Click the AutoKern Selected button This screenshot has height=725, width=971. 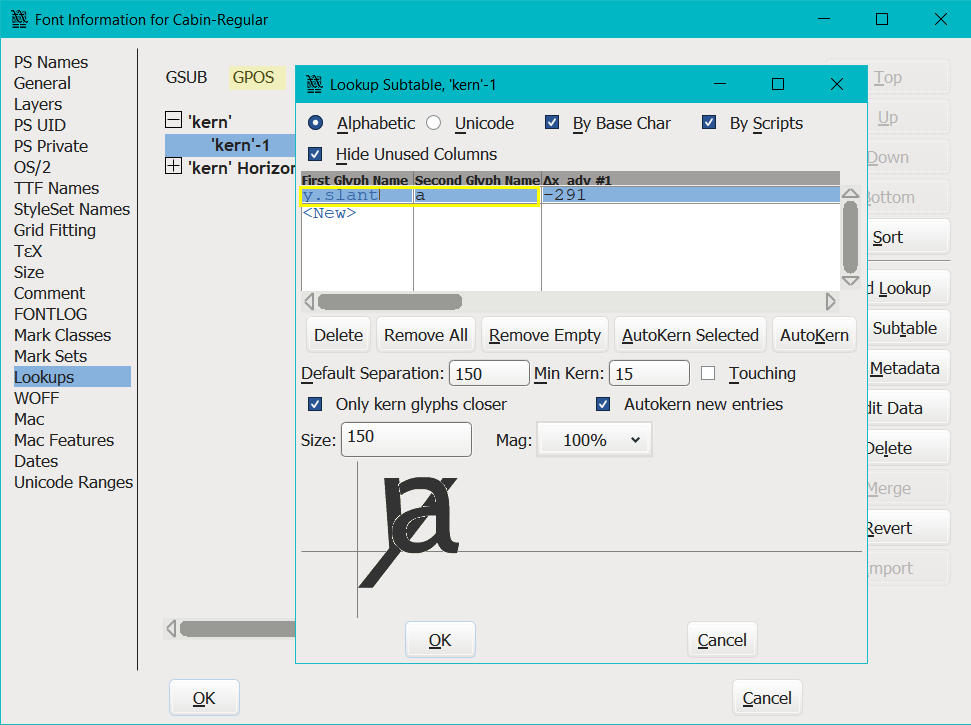pos(690,335)
